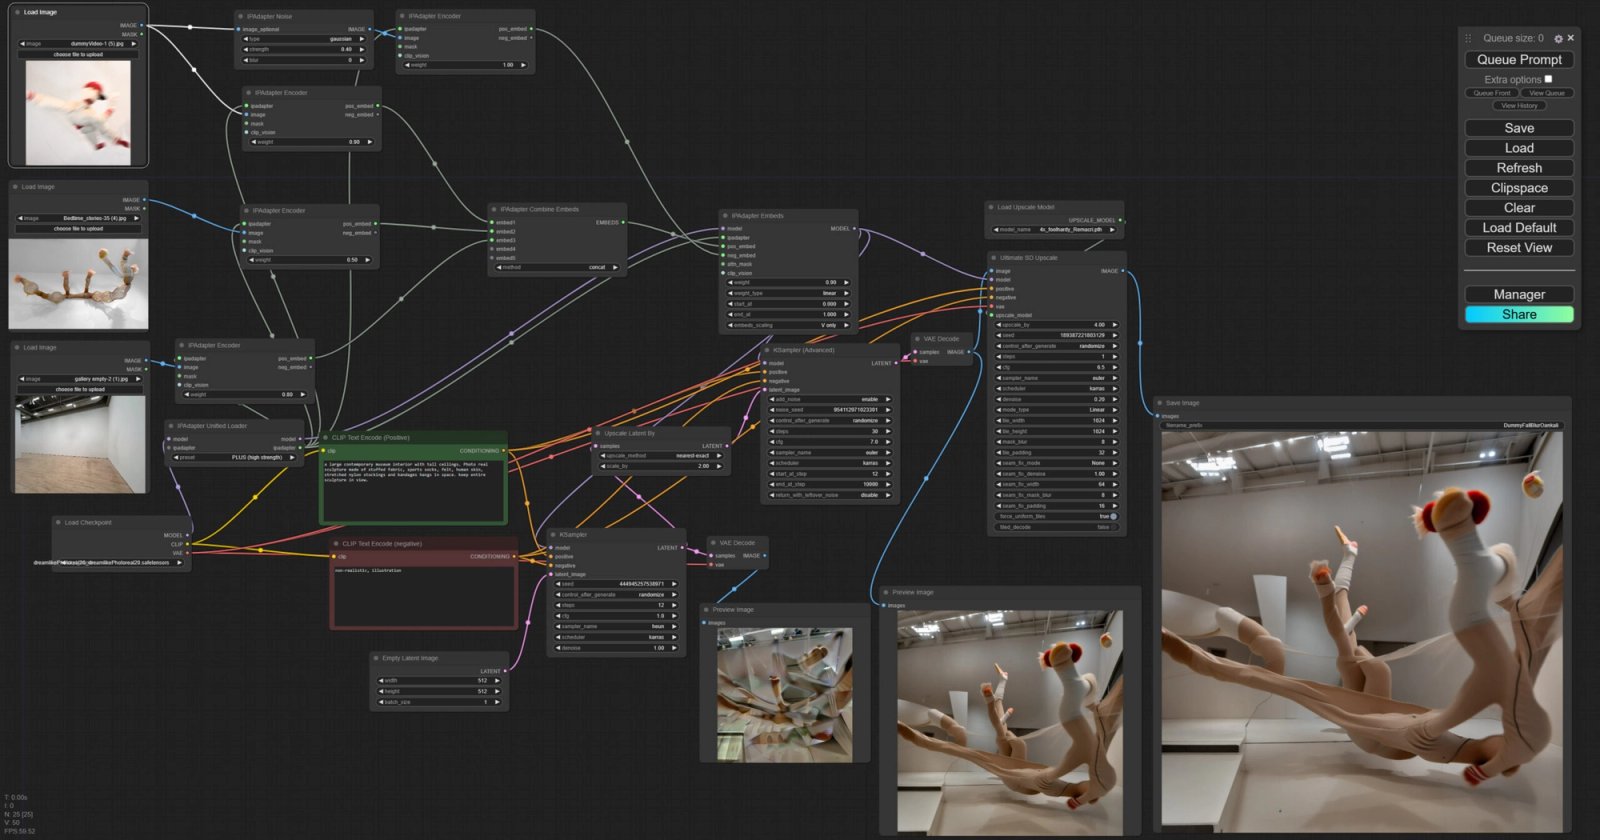This screenshot has height=840, width=1600.
Task: Collapse the IPAdapter Unified Loader node dot
Action: [x=171, y=425]
